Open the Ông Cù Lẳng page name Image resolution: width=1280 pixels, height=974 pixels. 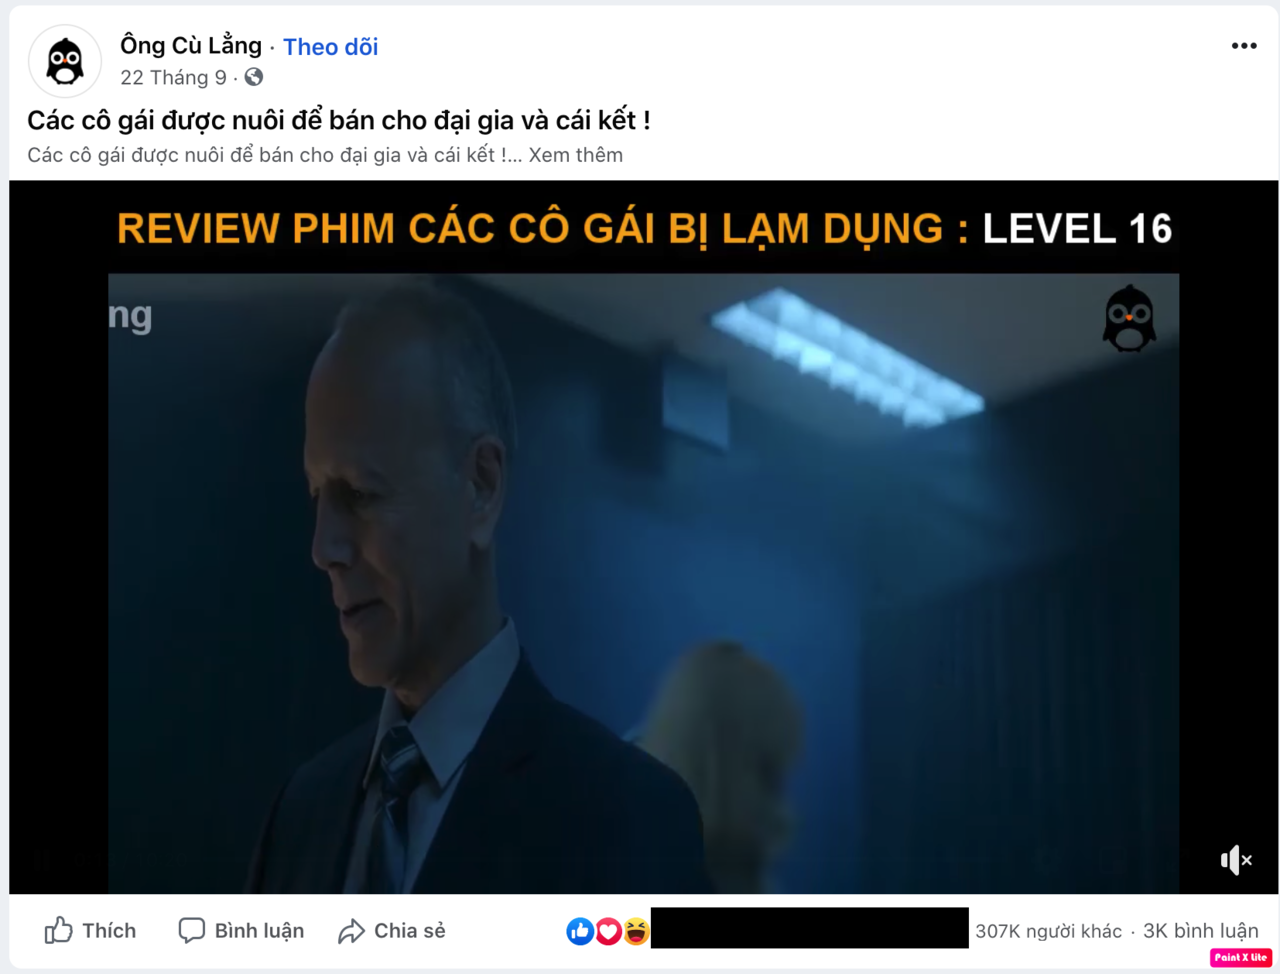point(191,45)
